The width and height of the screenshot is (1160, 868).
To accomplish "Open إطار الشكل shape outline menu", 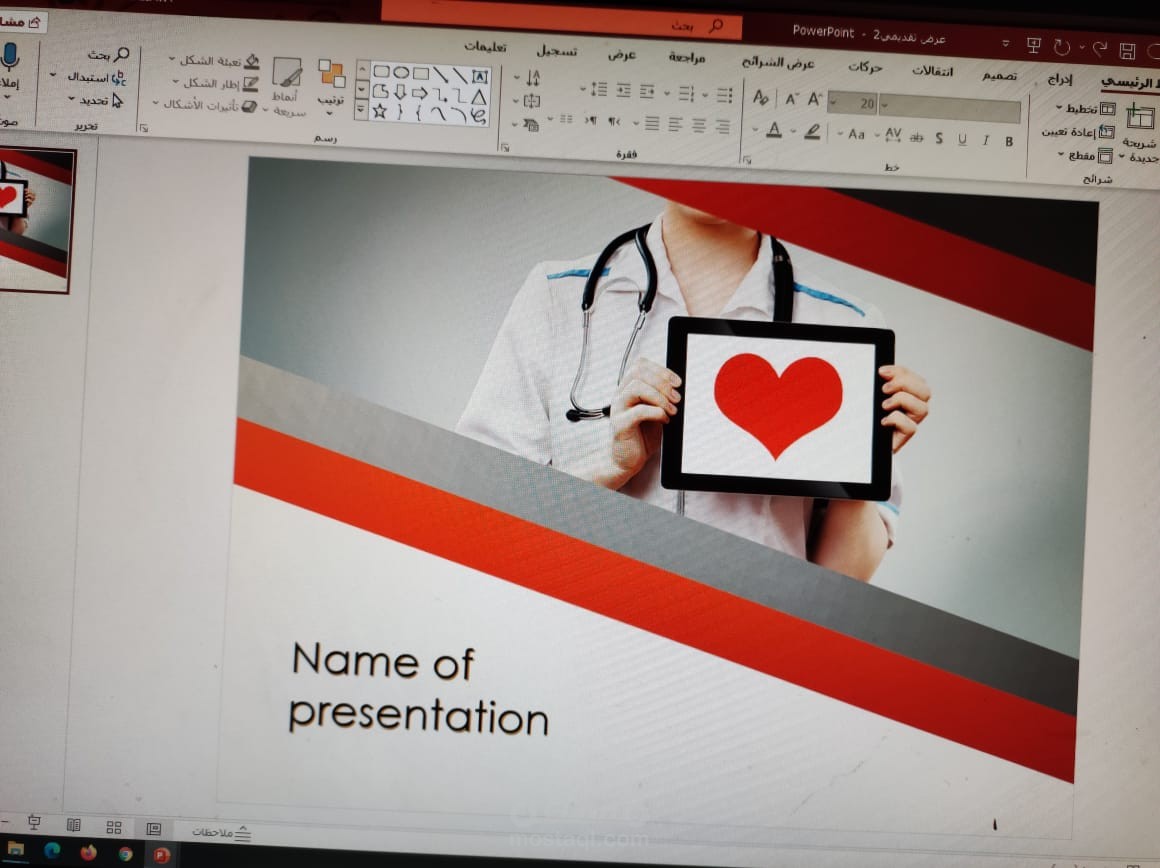I will 216,83.
